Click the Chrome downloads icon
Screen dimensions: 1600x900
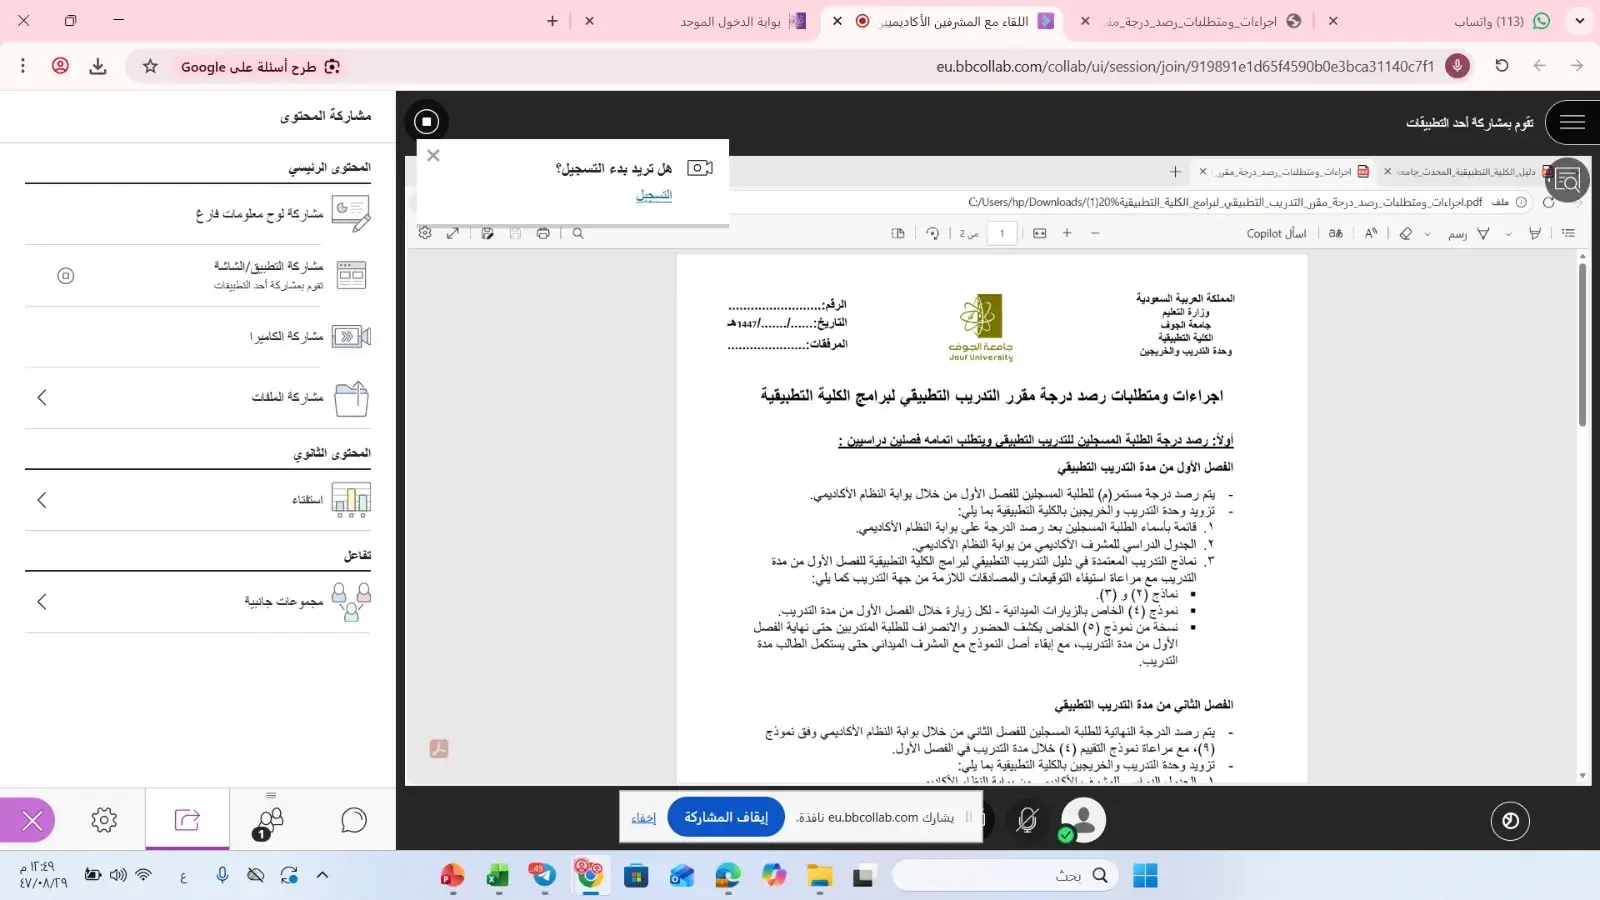tap(98, 66)
